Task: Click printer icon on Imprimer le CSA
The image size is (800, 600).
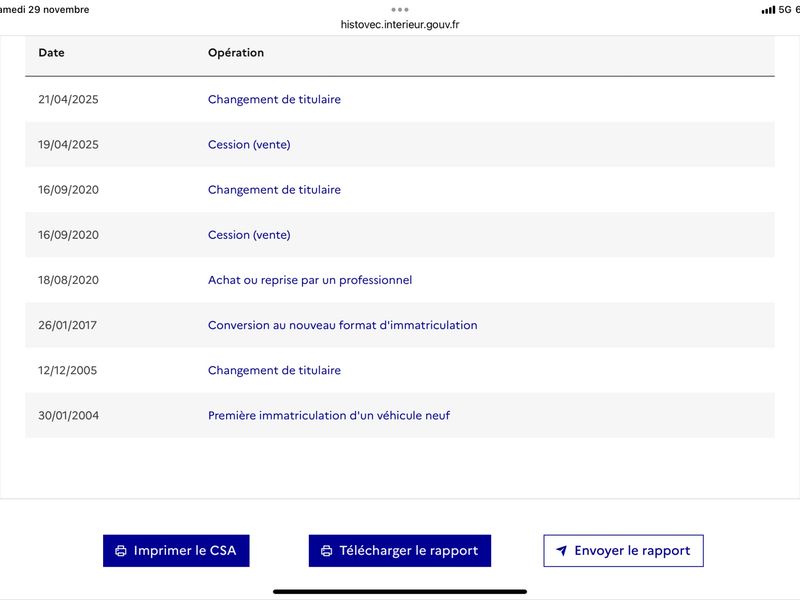Action: click(121, 551)
